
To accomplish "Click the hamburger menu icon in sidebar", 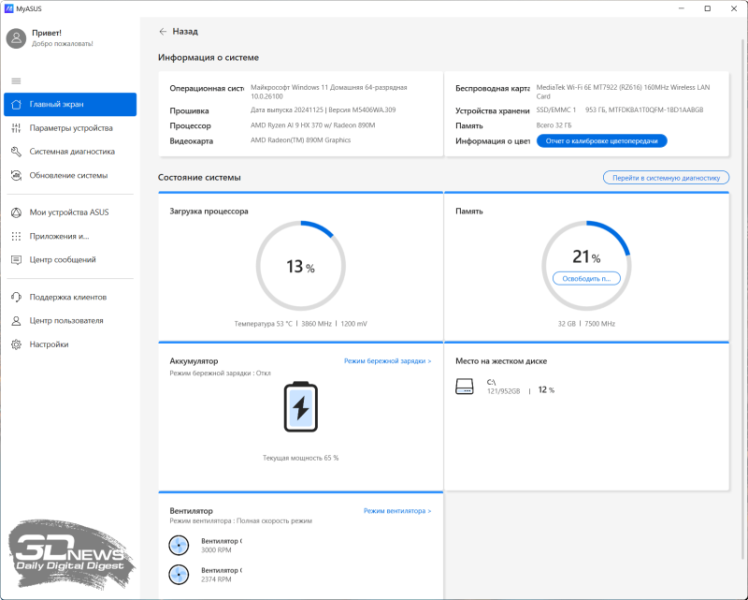I will click(16, 80).
